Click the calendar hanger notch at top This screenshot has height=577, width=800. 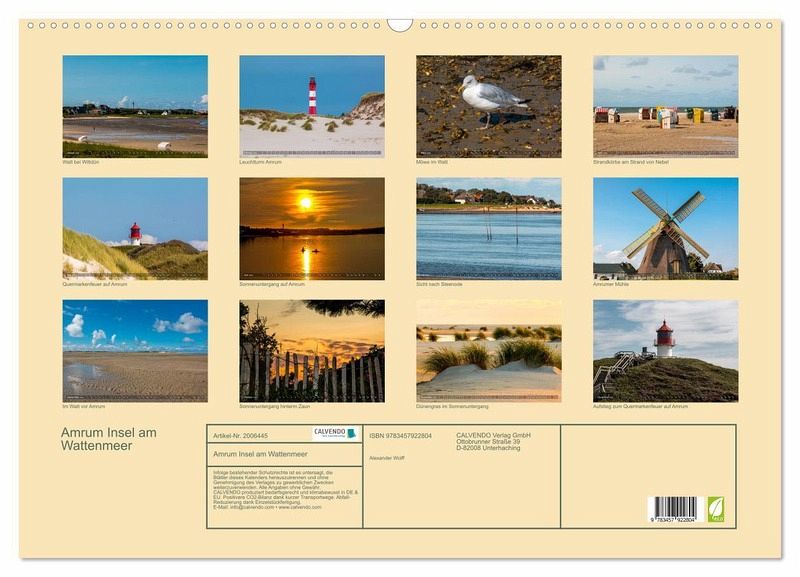click(400, 24)
